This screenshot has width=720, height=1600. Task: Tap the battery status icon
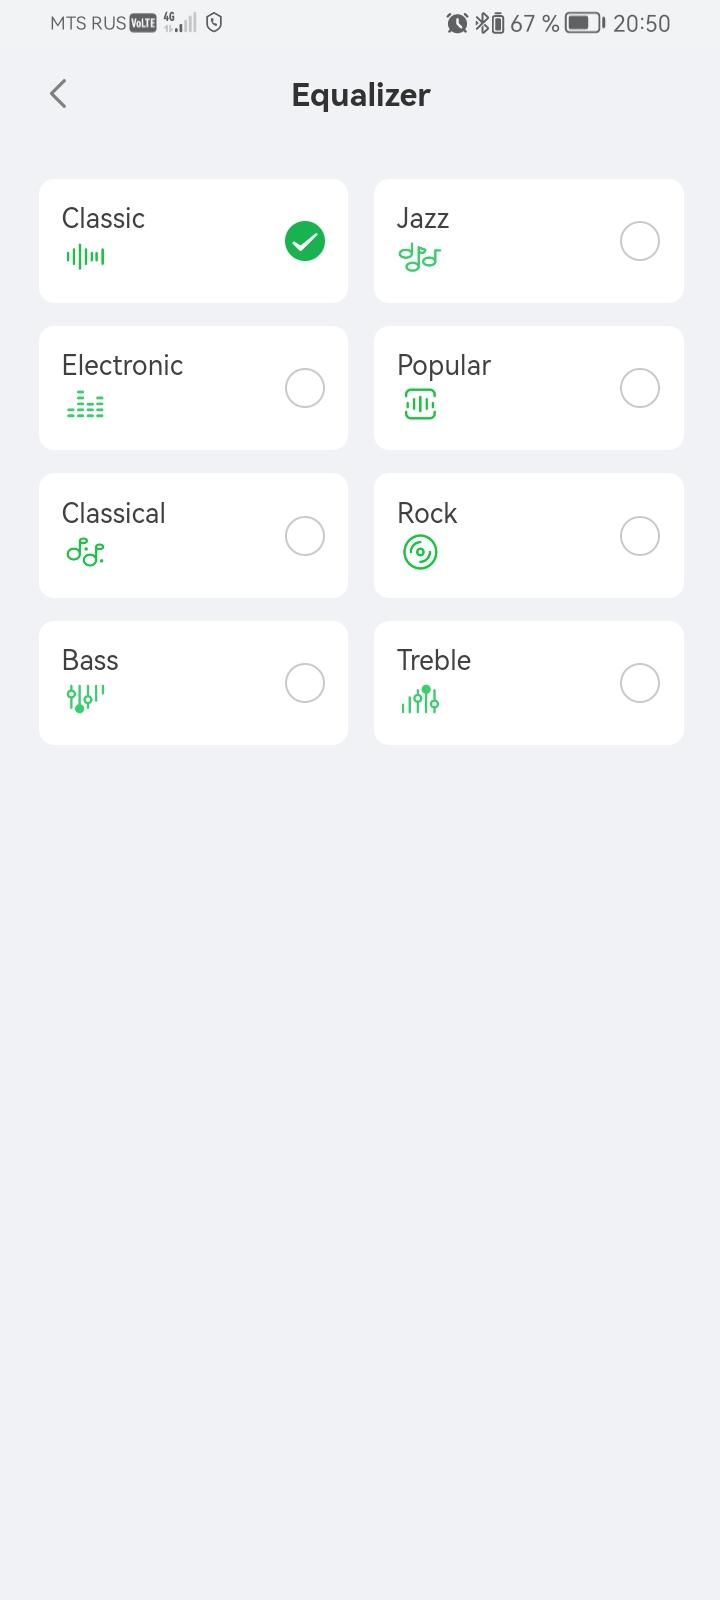(585, 23)
